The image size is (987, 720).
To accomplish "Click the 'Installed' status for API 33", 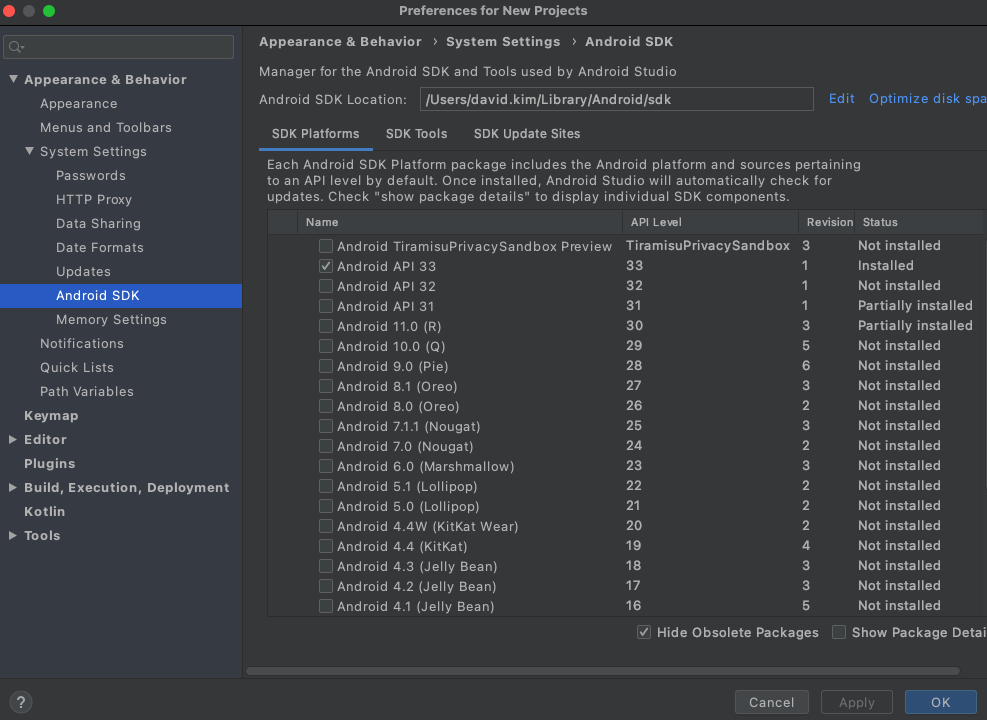I will coord(885,266).
